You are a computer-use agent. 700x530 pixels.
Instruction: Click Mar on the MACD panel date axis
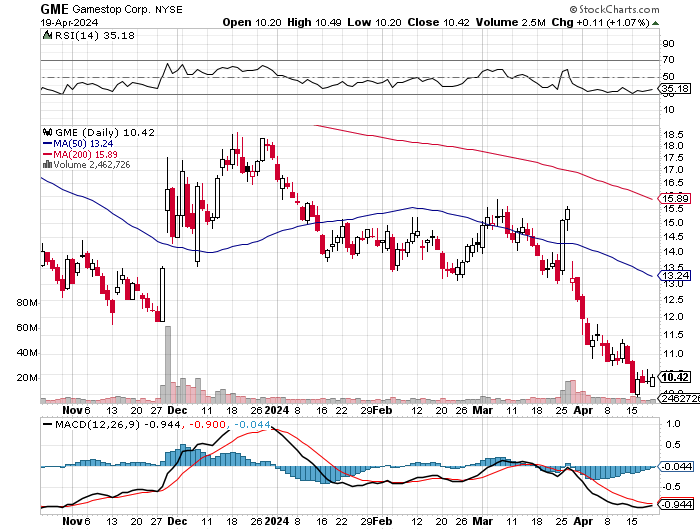(x=483, y=522)
